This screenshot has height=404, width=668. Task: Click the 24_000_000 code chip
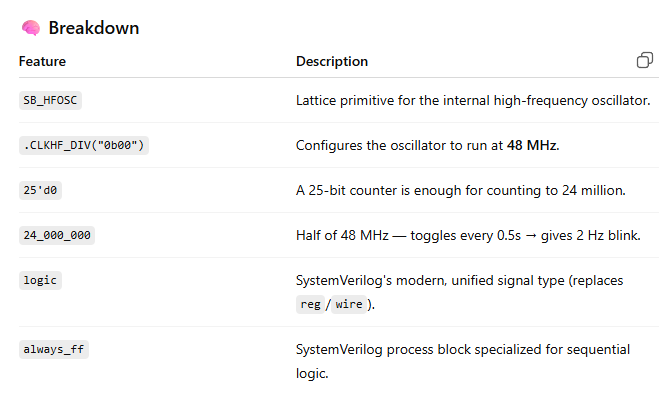58,235
